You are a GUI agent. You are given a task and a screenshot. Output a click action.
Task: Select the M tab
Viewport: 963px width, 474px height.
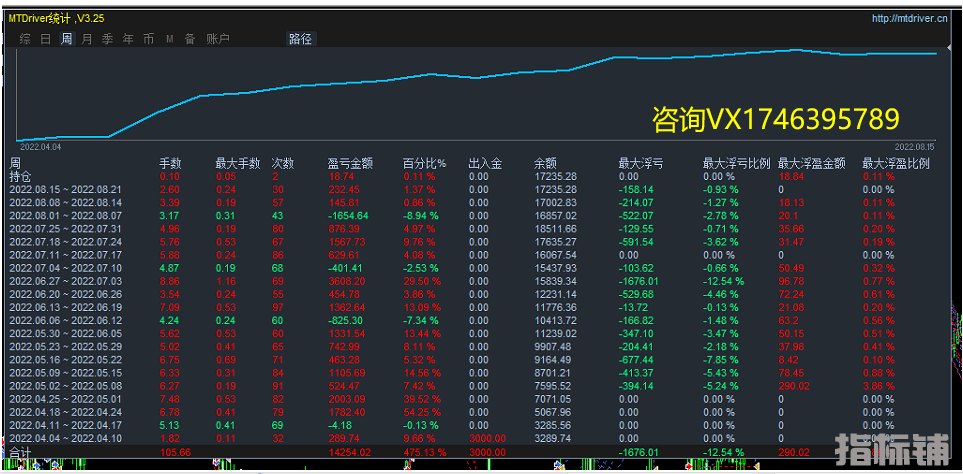(169, 39)
